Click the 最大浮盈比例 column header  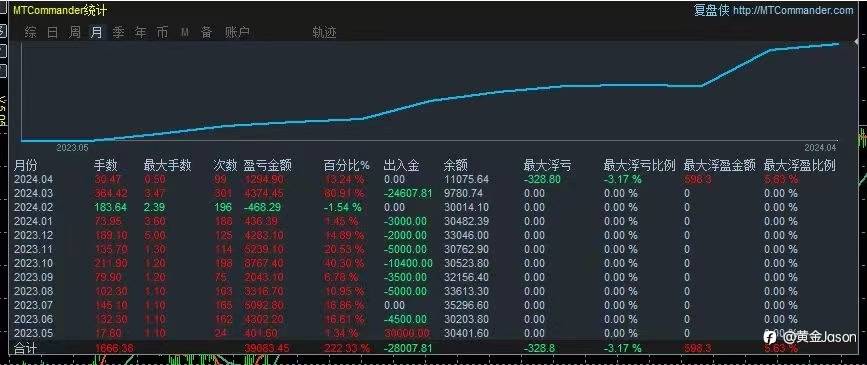point(800,165)
